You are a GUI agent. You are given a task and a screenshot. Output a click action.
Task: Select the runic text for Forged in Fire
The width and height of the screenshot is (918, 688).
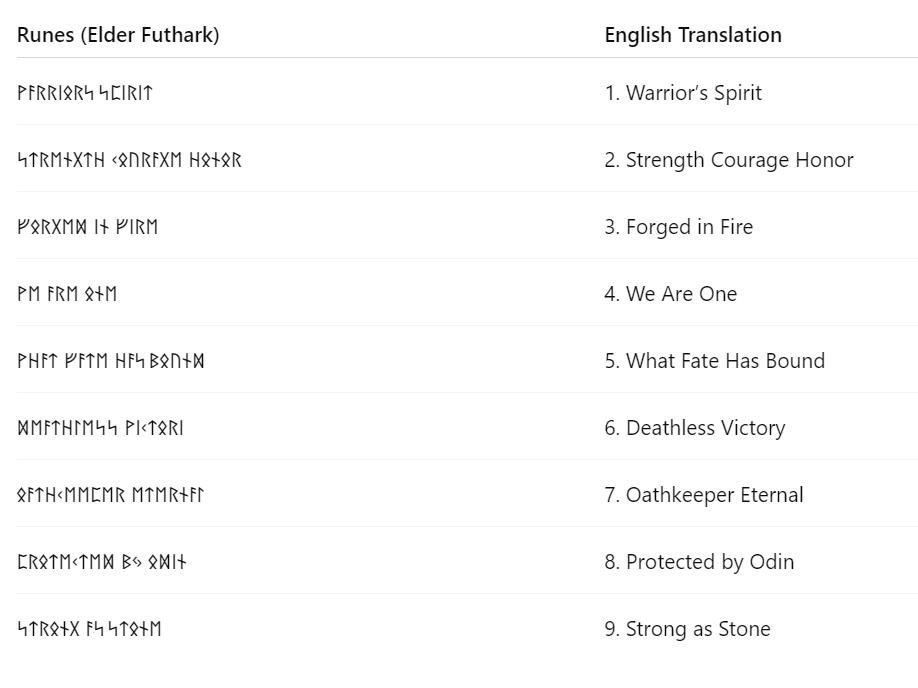(88, 227)
